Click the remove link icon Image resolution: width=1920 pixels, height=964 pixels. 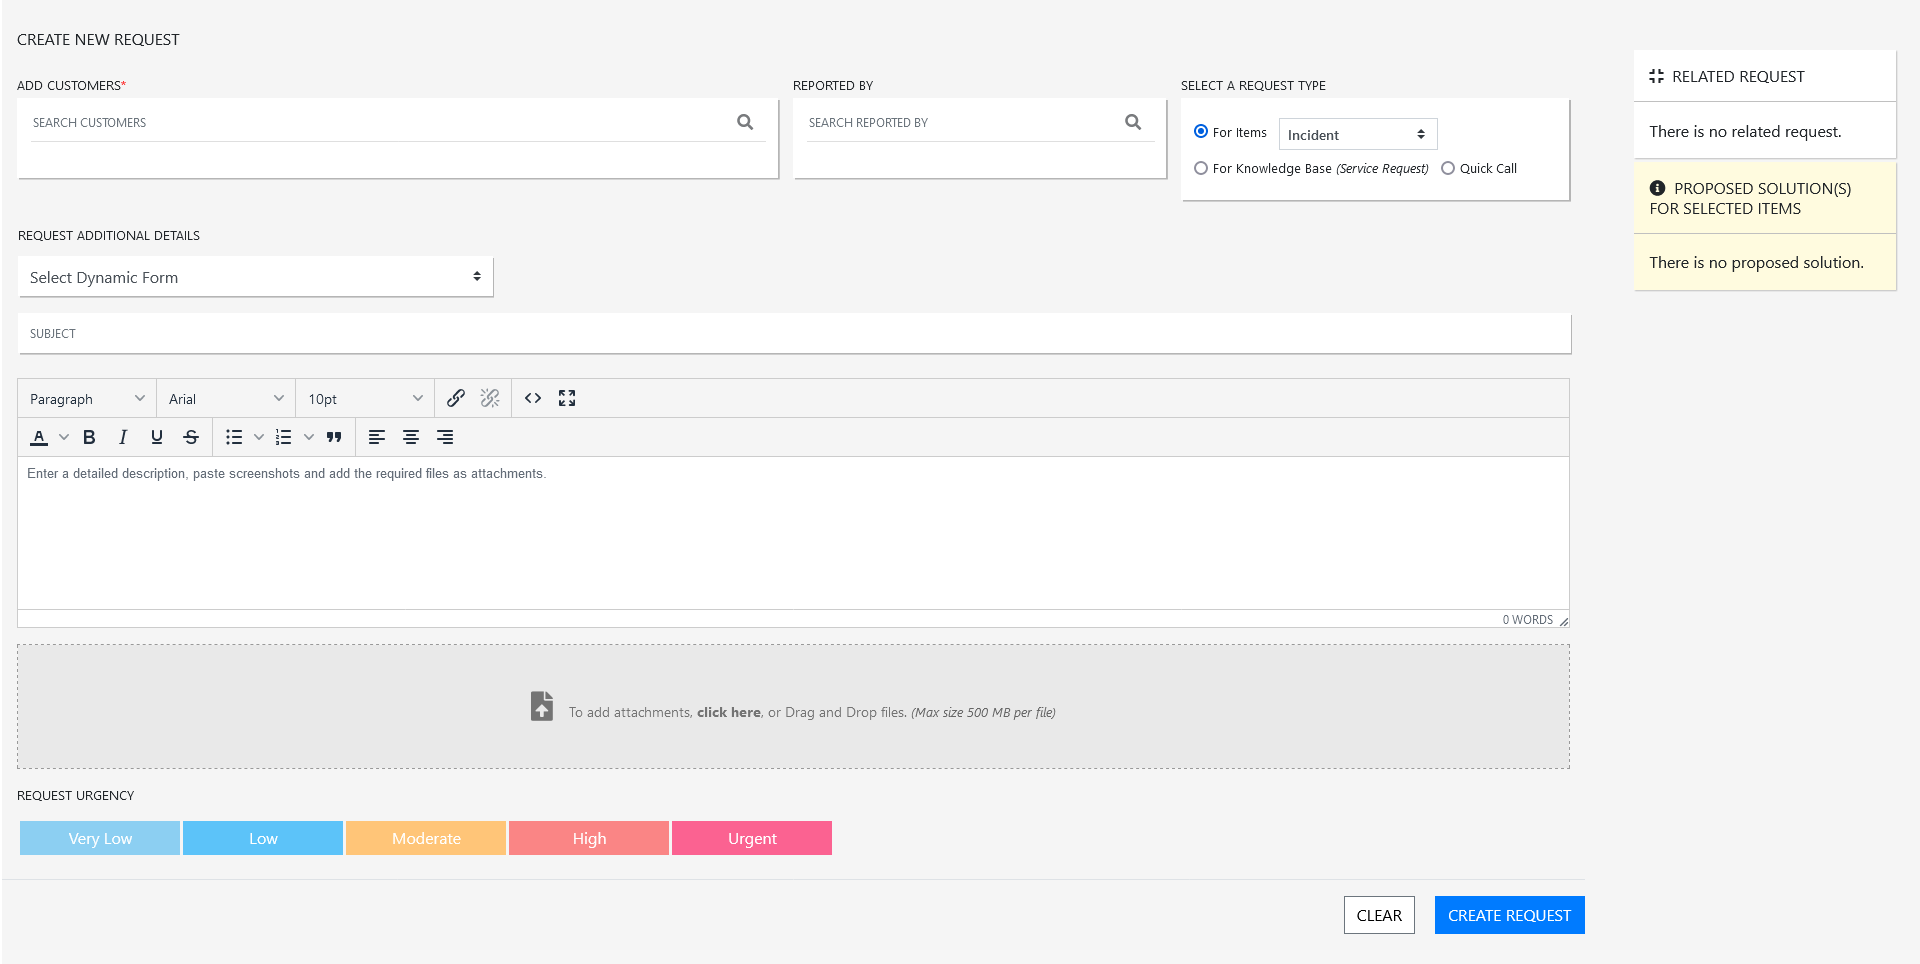[x=490, y=397]
